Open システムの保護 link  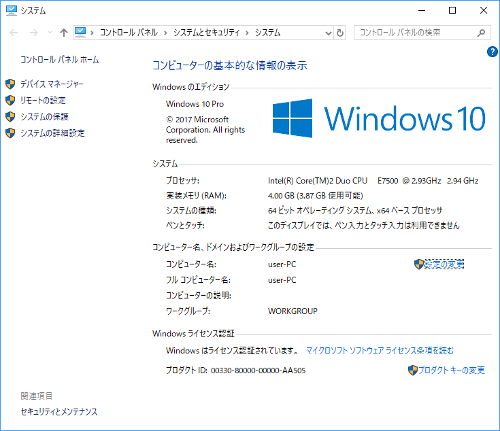[x=44, y=117]
